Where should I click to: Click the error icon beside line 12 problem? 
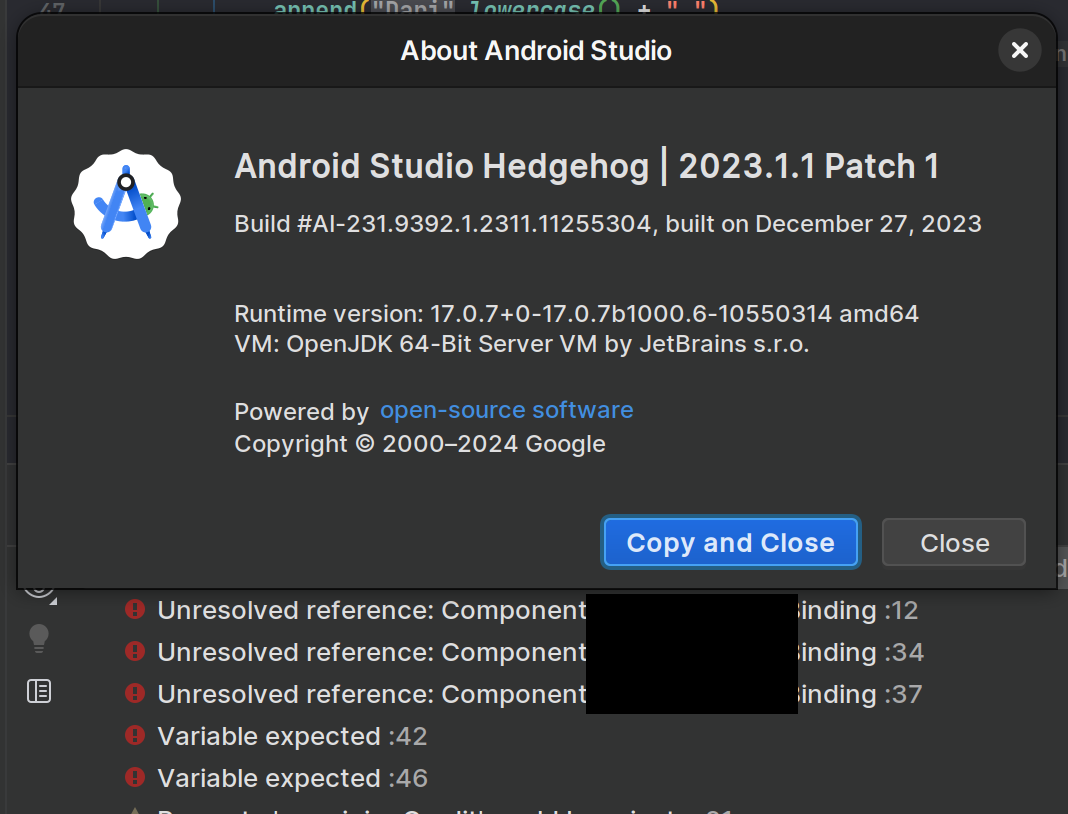click(x=135, y=610)
